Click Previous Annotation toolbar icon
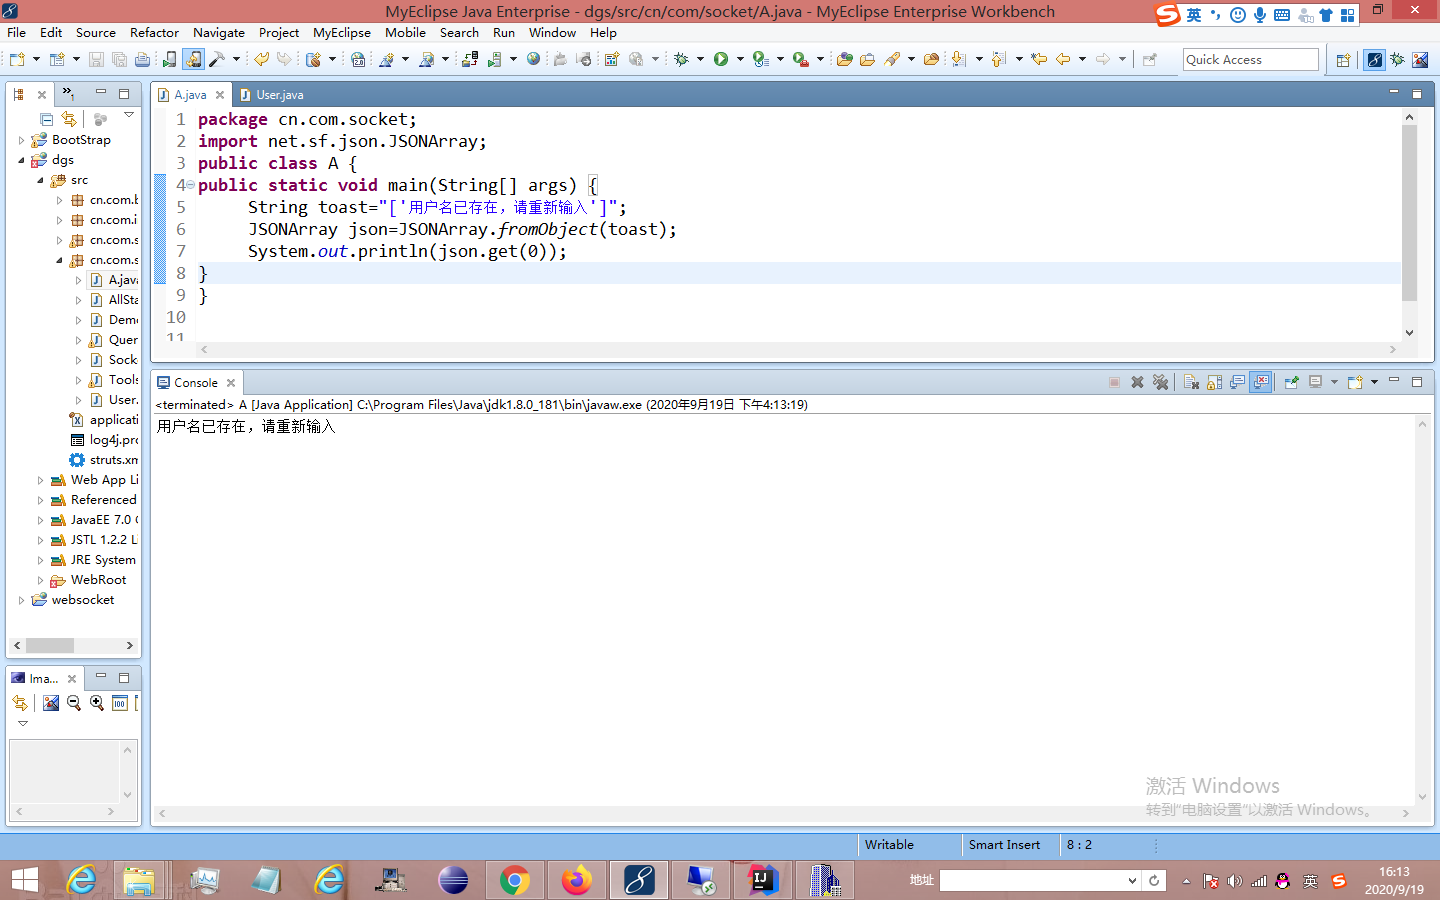This screenshot has width=1440, height=900. (998, 60)
